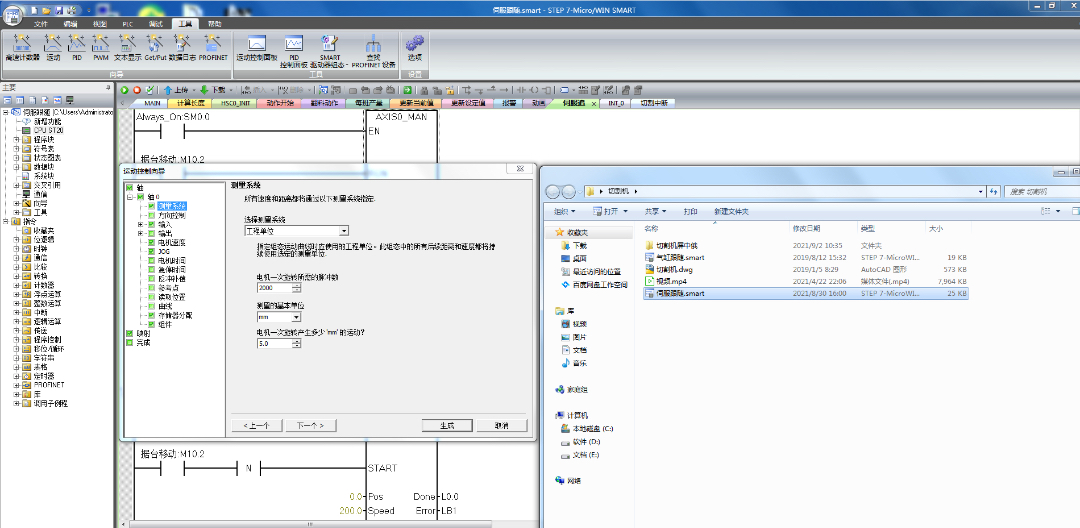
Task: Expand the 定时器 instruction folder
Action: point(17,377)
